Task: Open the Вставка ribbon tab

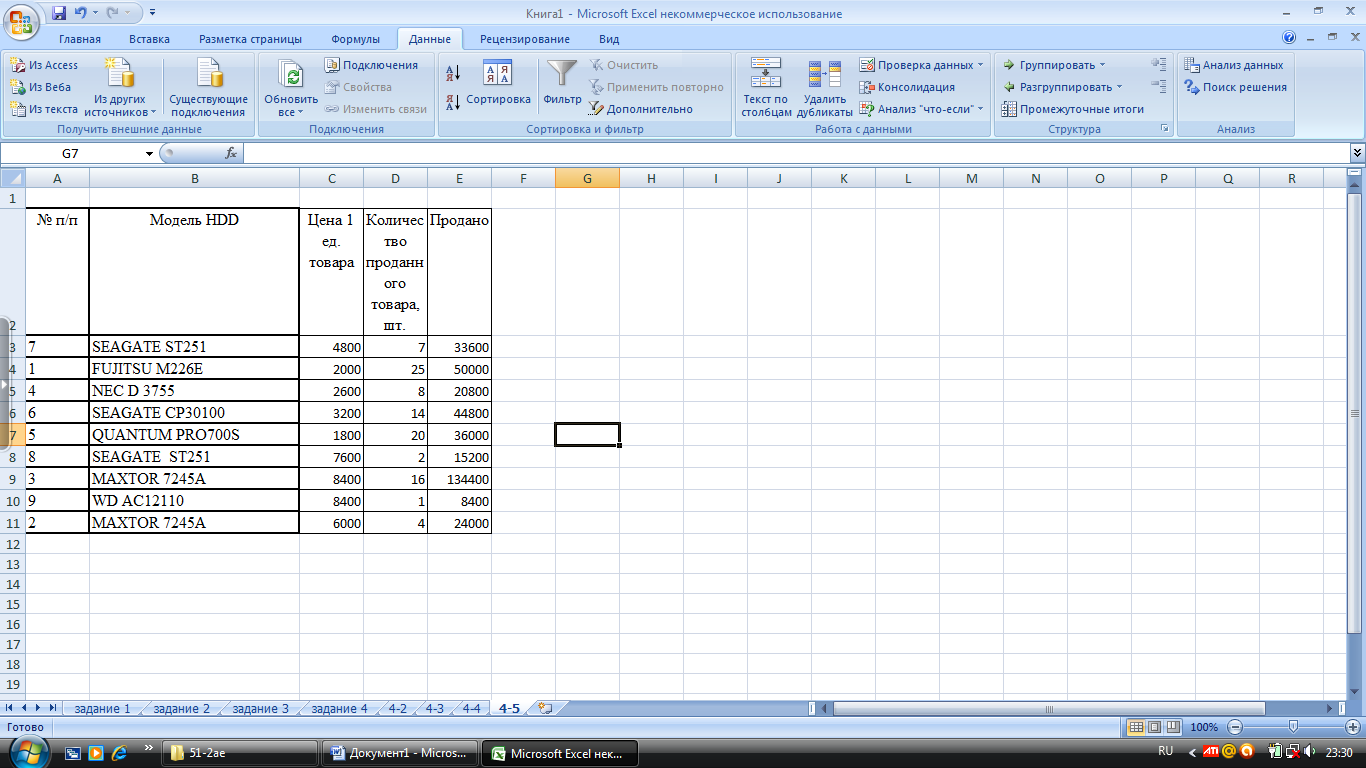Action: [x=149, y=39]
